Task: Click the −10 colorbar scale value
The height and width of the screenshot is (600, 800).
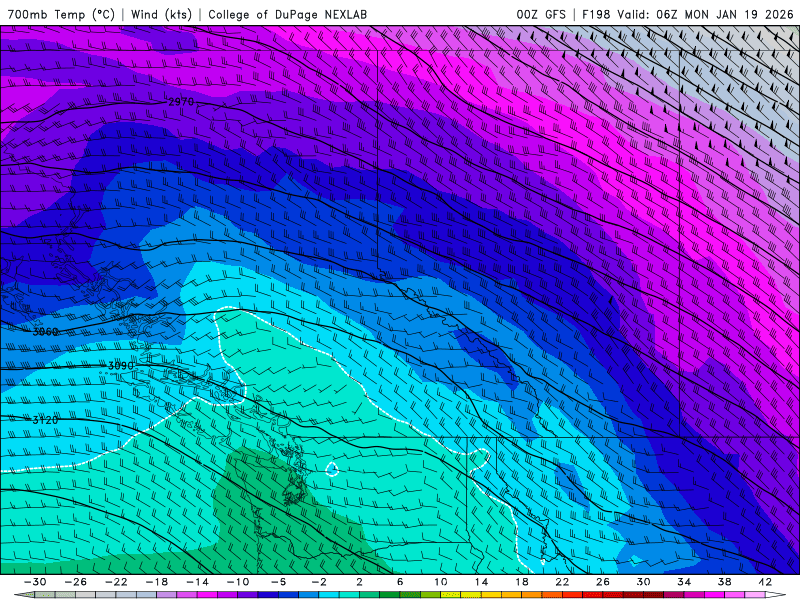Action: (x=238, y=582)
